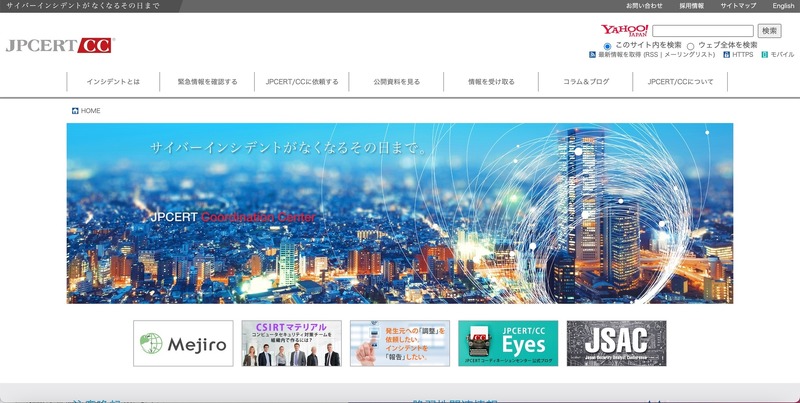Viewport: 800px width, 403px height.
Task: Open the 'JPCERT/CCについて' menu item
Action: tap(680, 82)
